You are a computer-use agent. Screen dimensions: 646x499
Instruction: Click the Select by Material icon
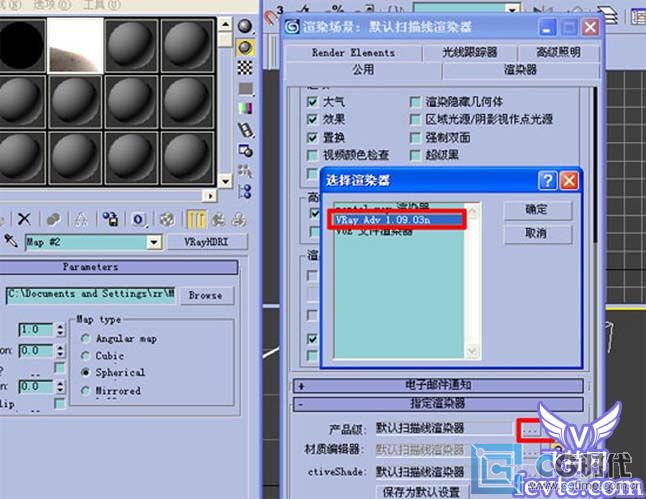click(x=246, y=171)
